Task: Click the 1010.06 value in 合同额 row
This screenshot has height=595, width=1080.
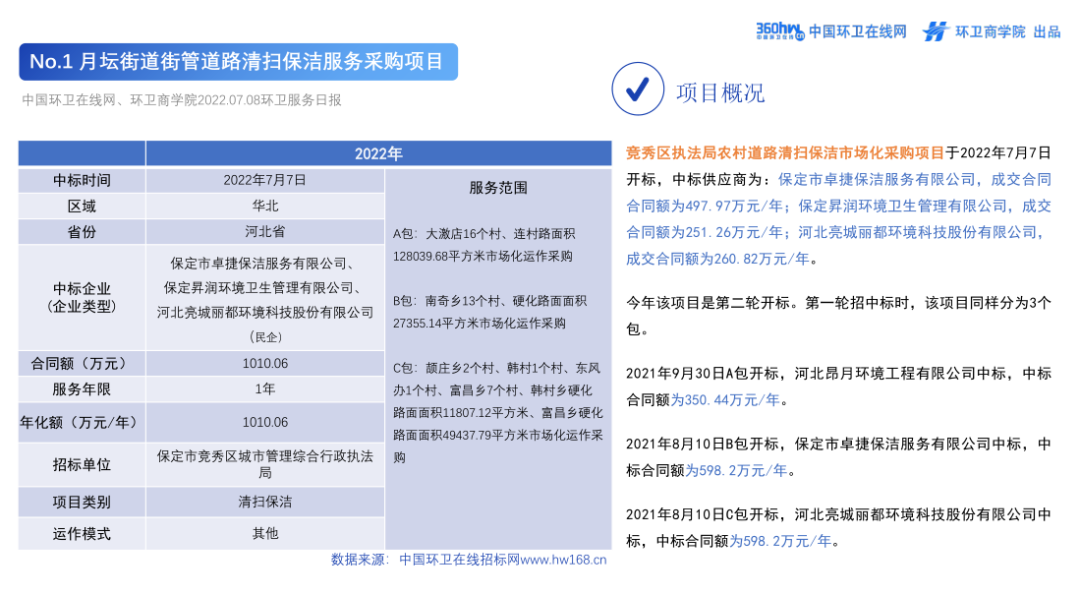Action: pos(265,364)
